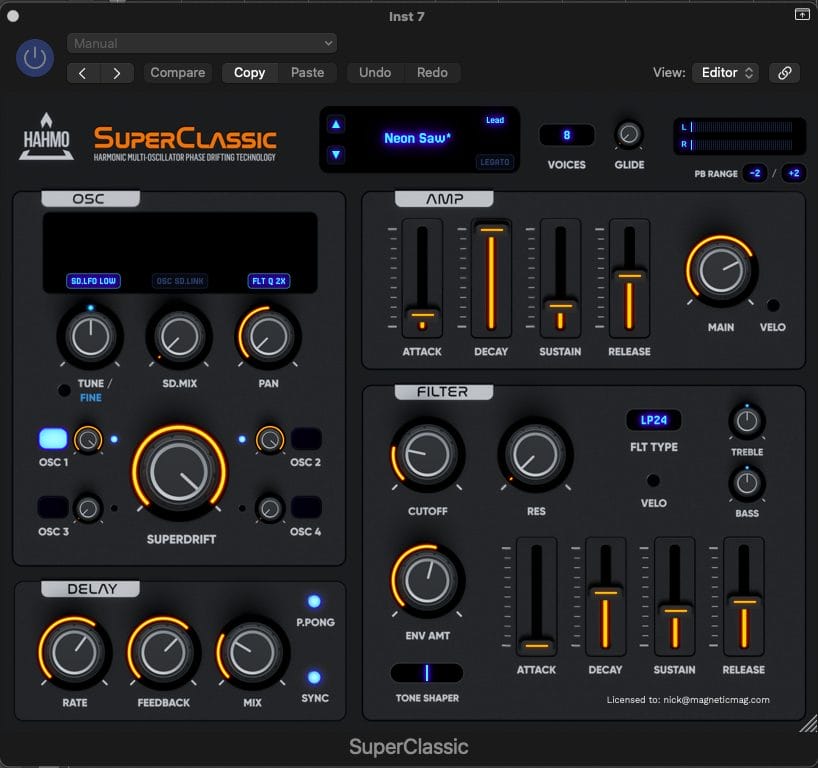Change the Voices count value 8
Viewport: 818px width, 768px height.
tap(567, 136)
